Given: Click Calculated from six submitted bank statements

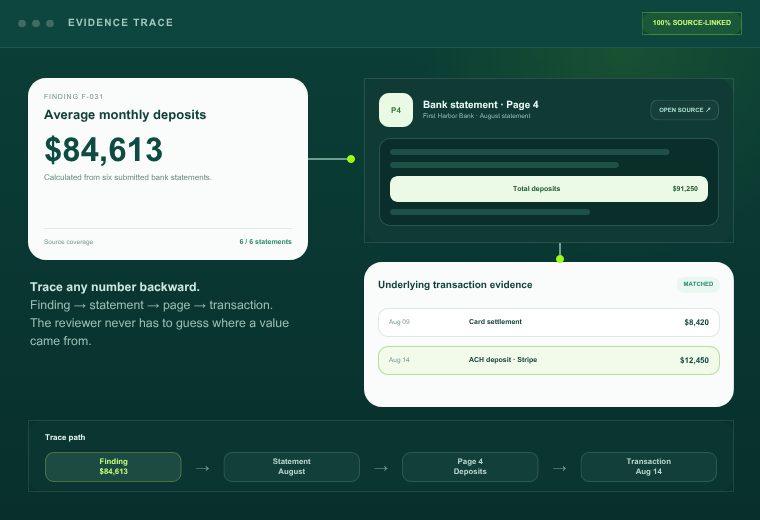Looking at the screenshot, I should [127, 177].
